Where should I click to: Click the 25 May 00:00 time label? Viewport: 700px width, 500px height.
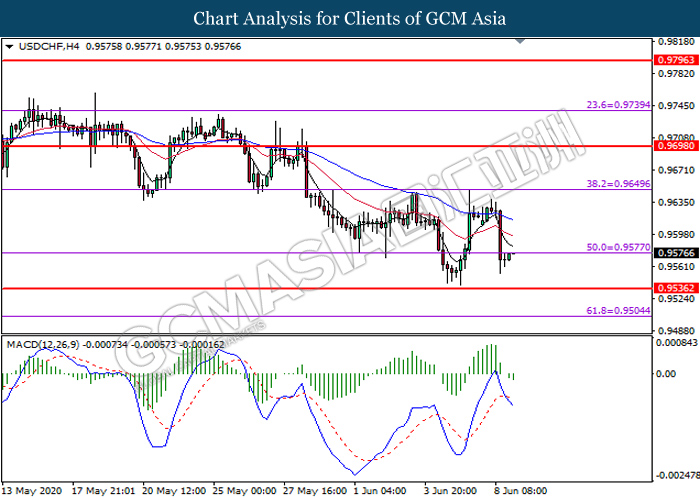(244, 491)
